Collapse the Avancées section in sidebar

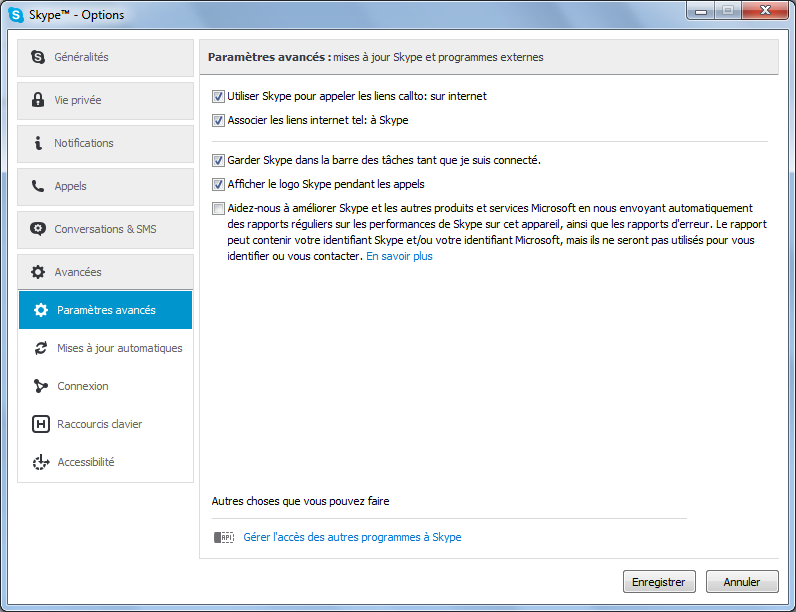(x=106, y=272)
